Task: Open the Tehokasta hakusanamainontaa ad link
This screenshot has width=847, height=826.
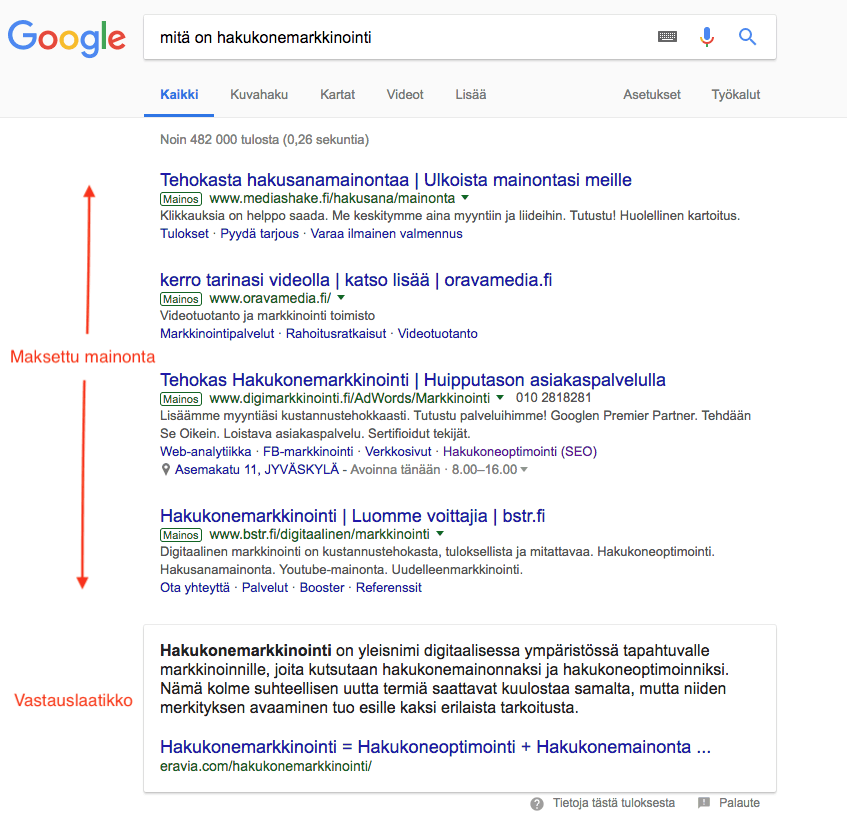Action: pyautogui.click(x=395, y=180)
